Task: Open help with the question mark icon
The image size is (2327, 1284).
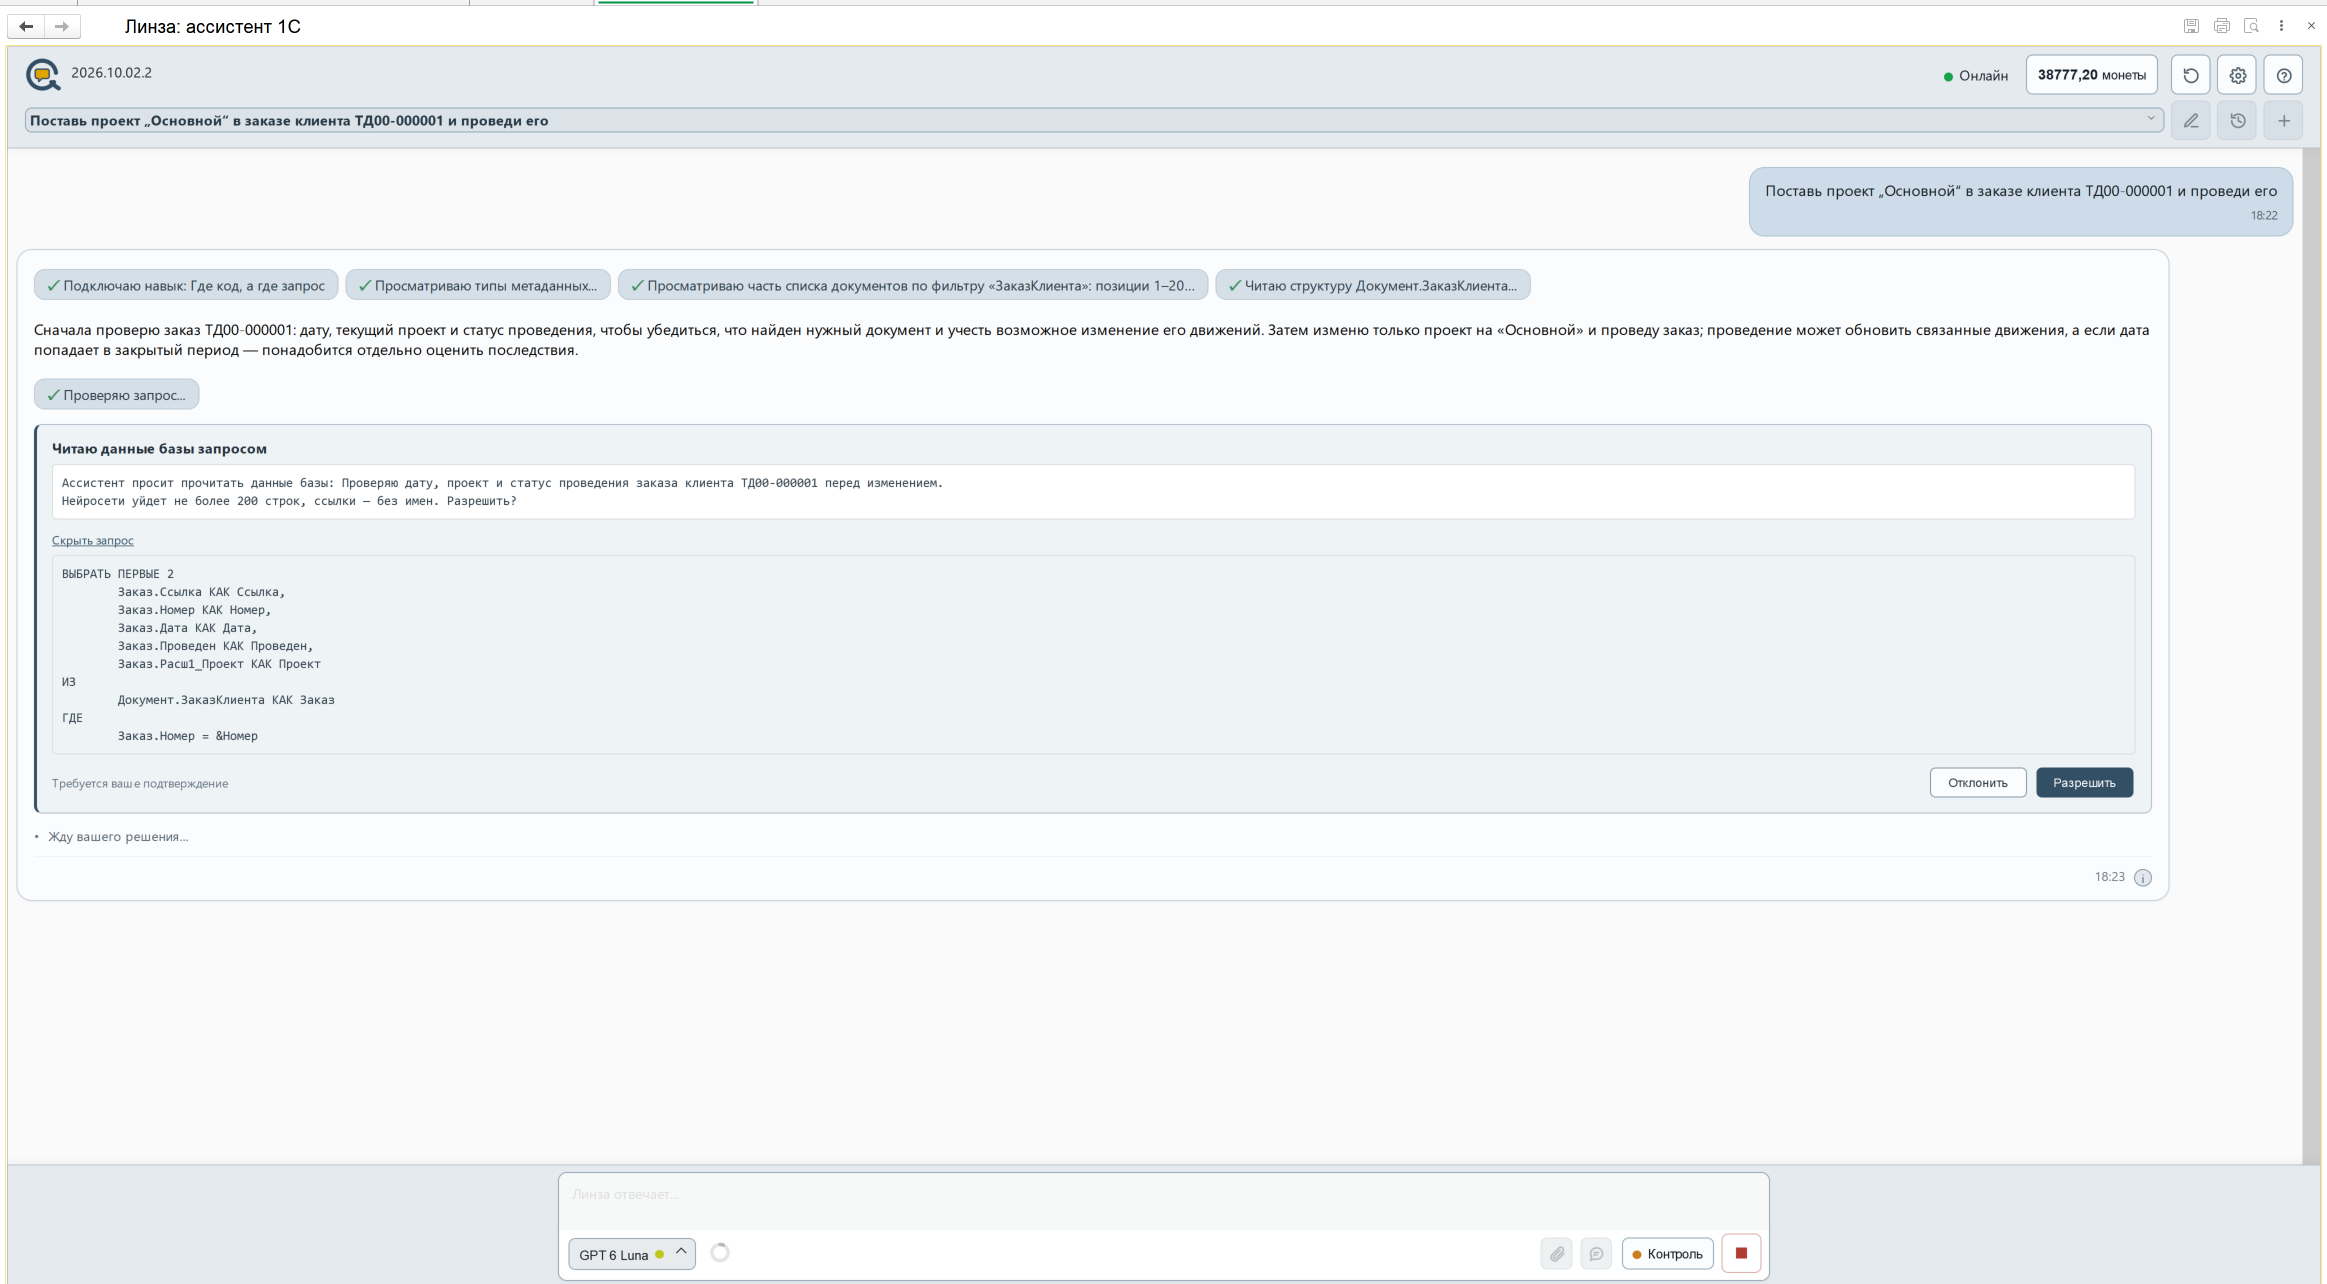Action: click(2283, 75)
